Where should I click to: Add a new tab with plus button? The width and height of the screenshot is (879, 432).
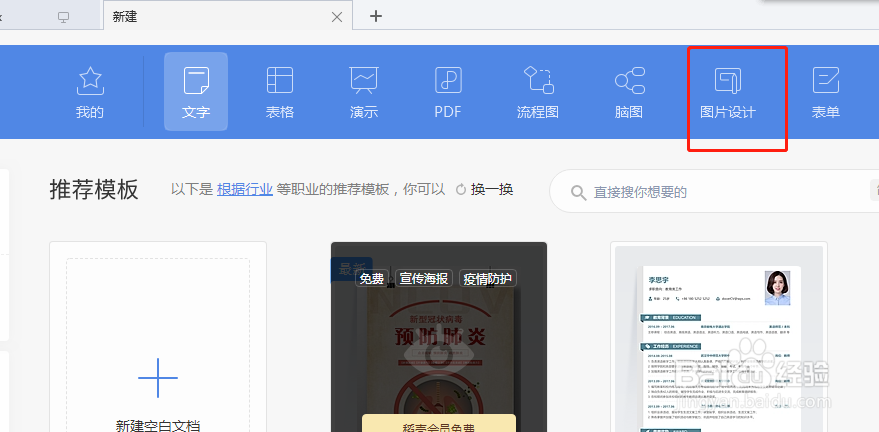(376, 16)
